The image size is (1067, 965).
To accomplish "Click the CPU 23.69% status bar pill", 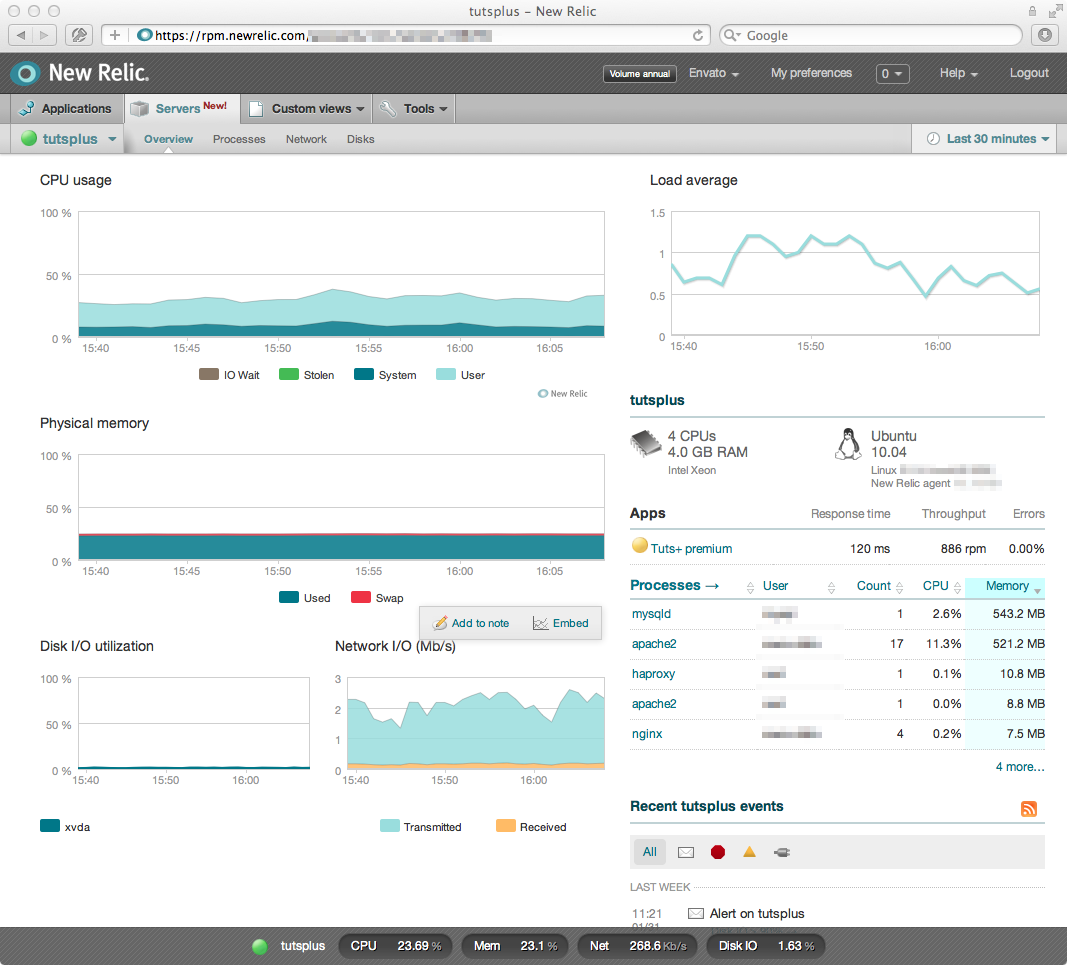I will tap(395, 946).
